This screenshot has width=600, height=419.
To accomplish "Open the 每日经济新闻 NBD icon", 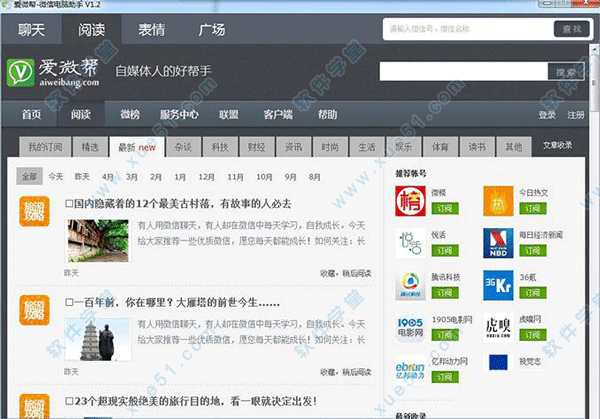I will tap(498, 243).
